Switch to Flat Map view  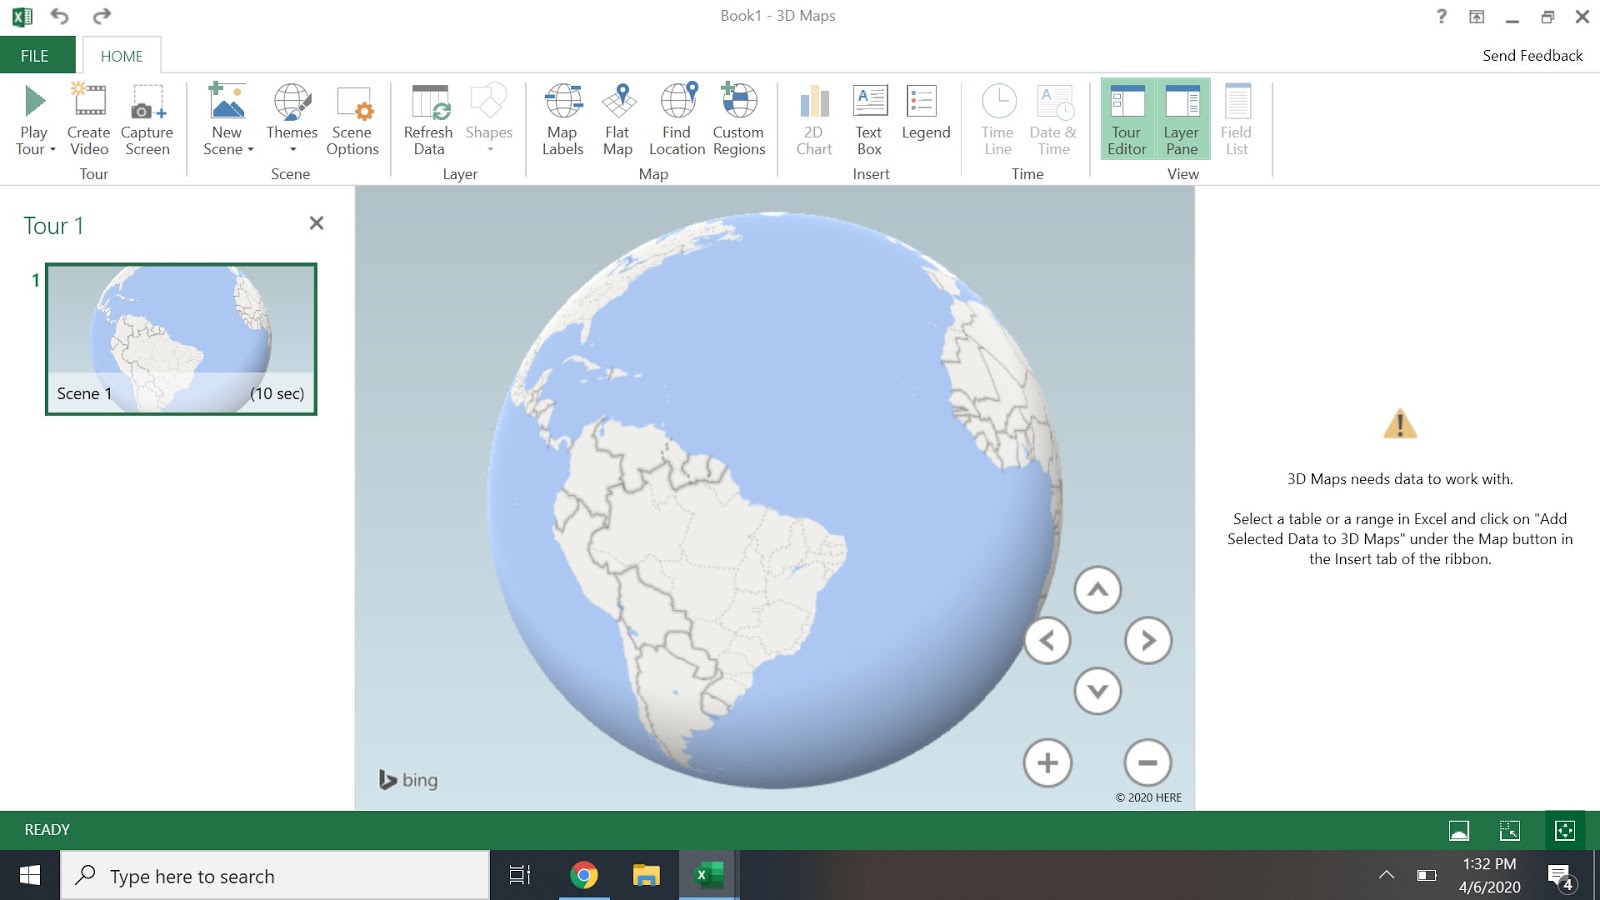click(x=618, y=120)
